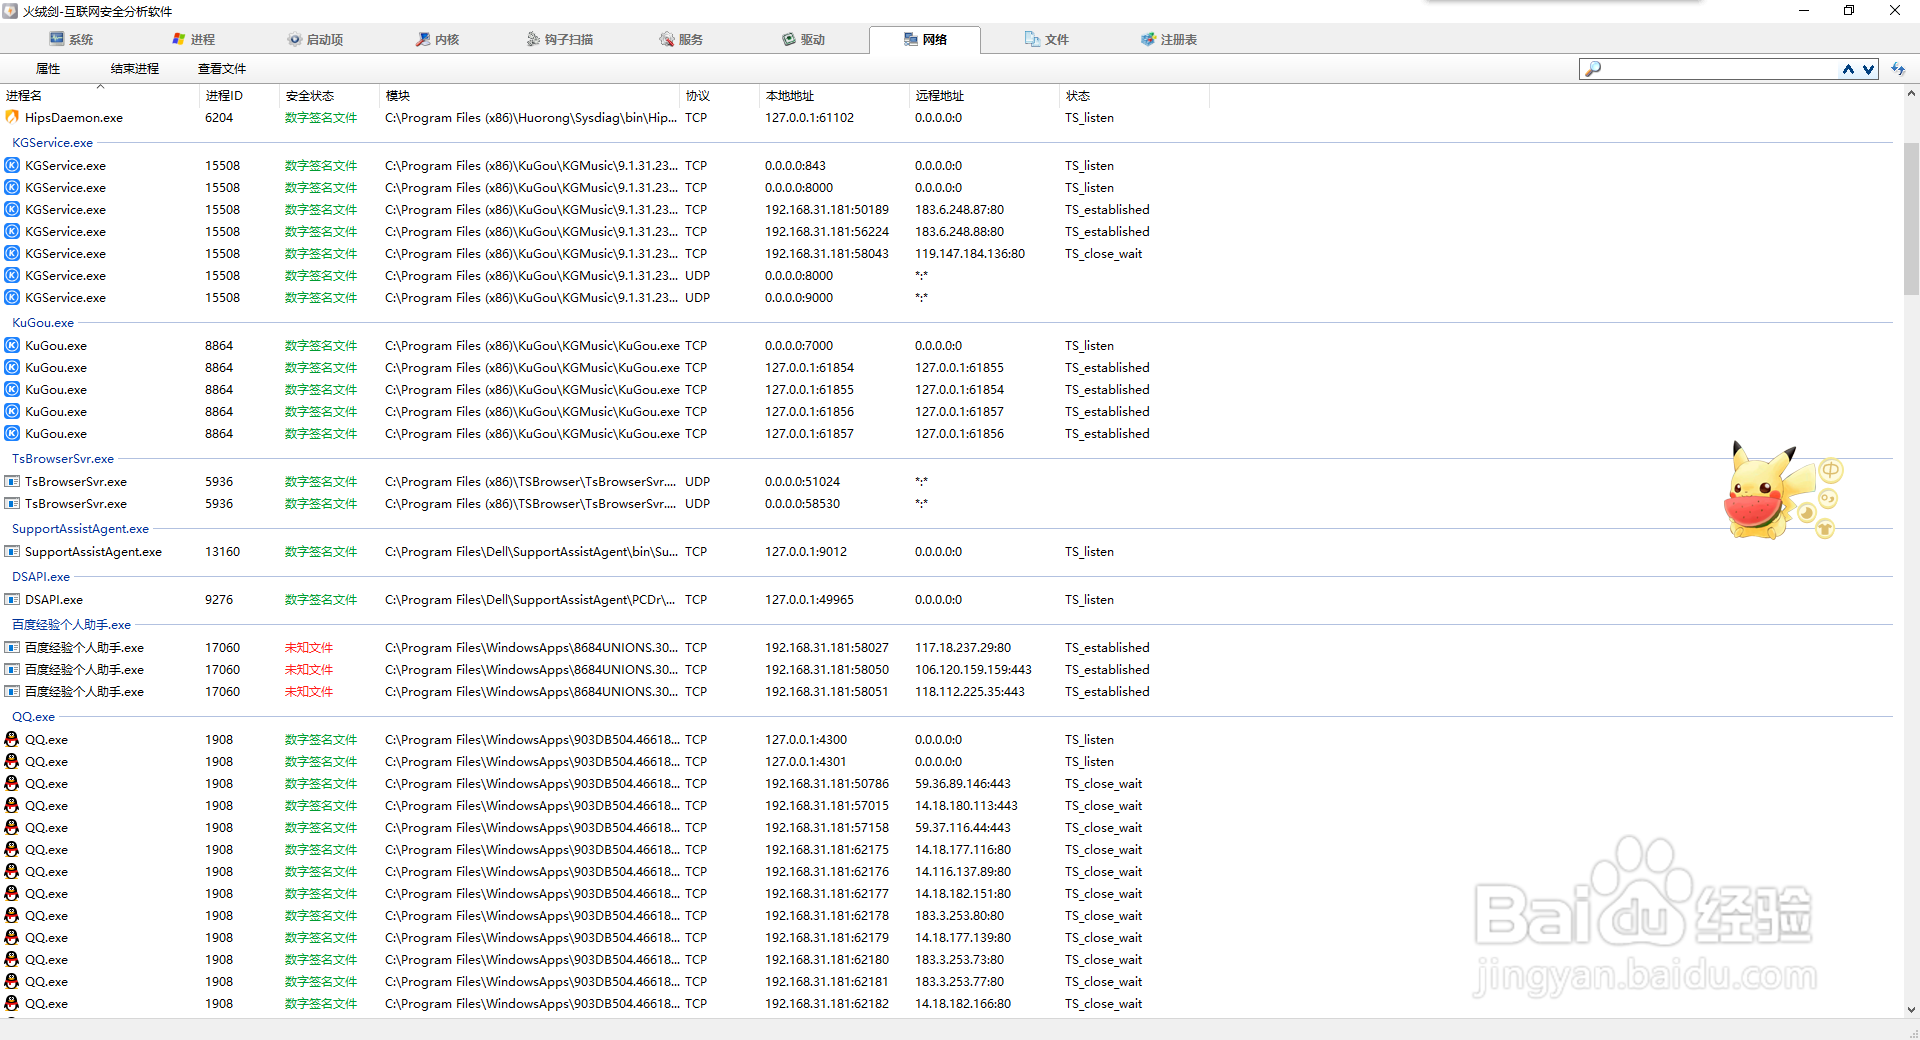
Task: Select remote address 119.147.184.136:80 cell
Action: tap(970, 253)
